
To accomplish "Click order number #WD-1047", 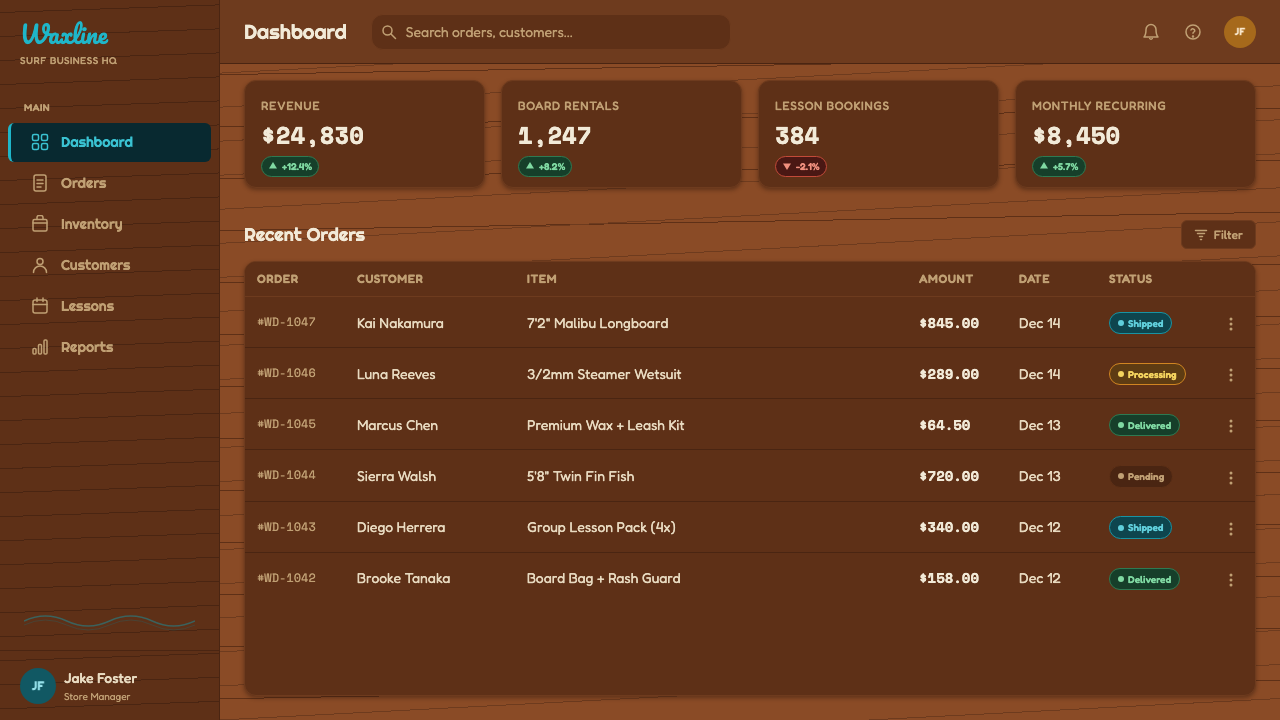I will pyautogui.click(x=286, y=322).
